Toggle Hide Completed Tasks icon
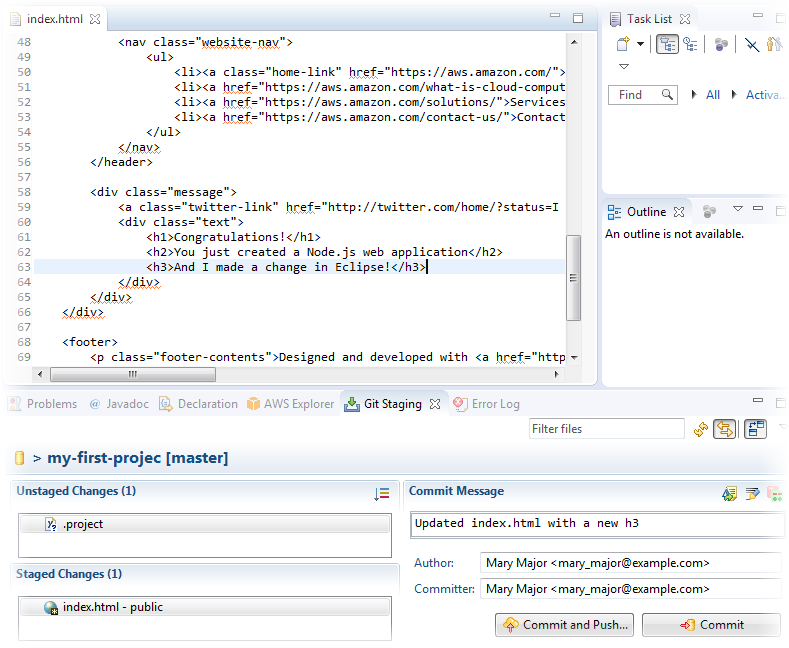 pyautogui.click(x=752, y=44)
